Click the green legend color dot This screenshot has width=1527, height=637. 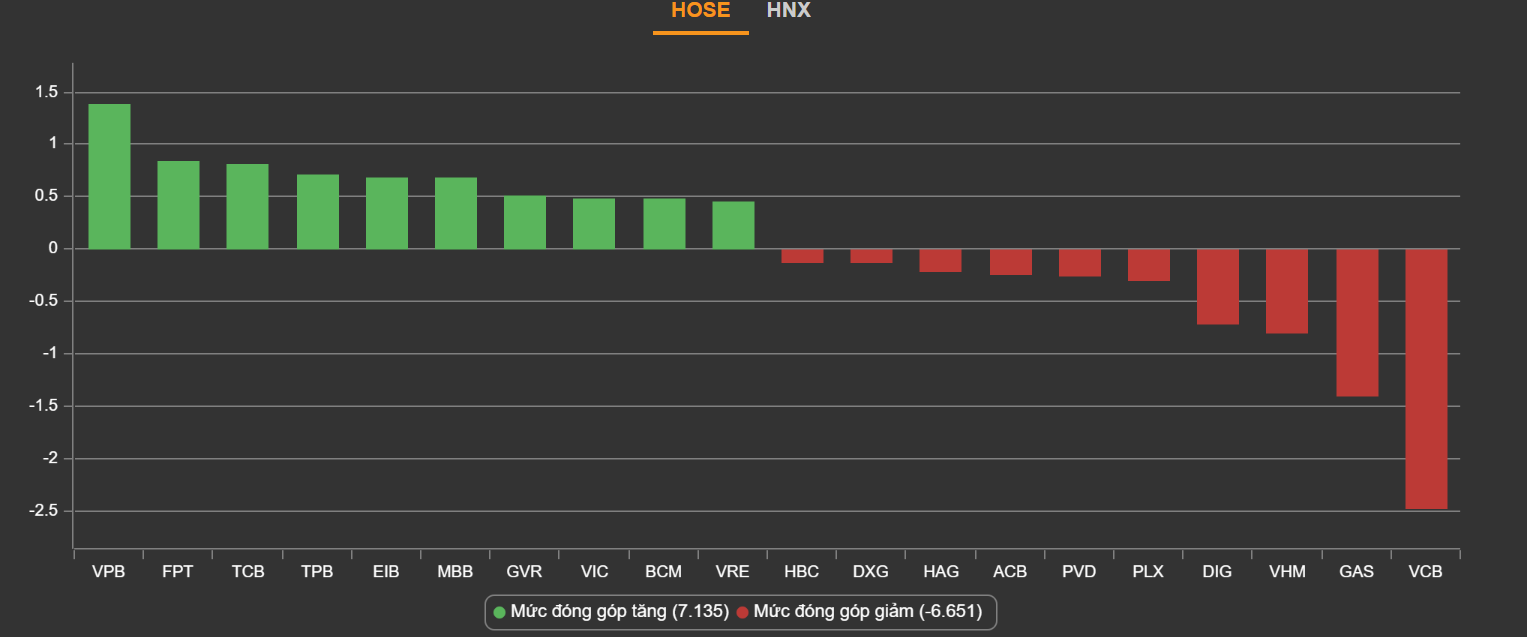click(x=500, y=611)
